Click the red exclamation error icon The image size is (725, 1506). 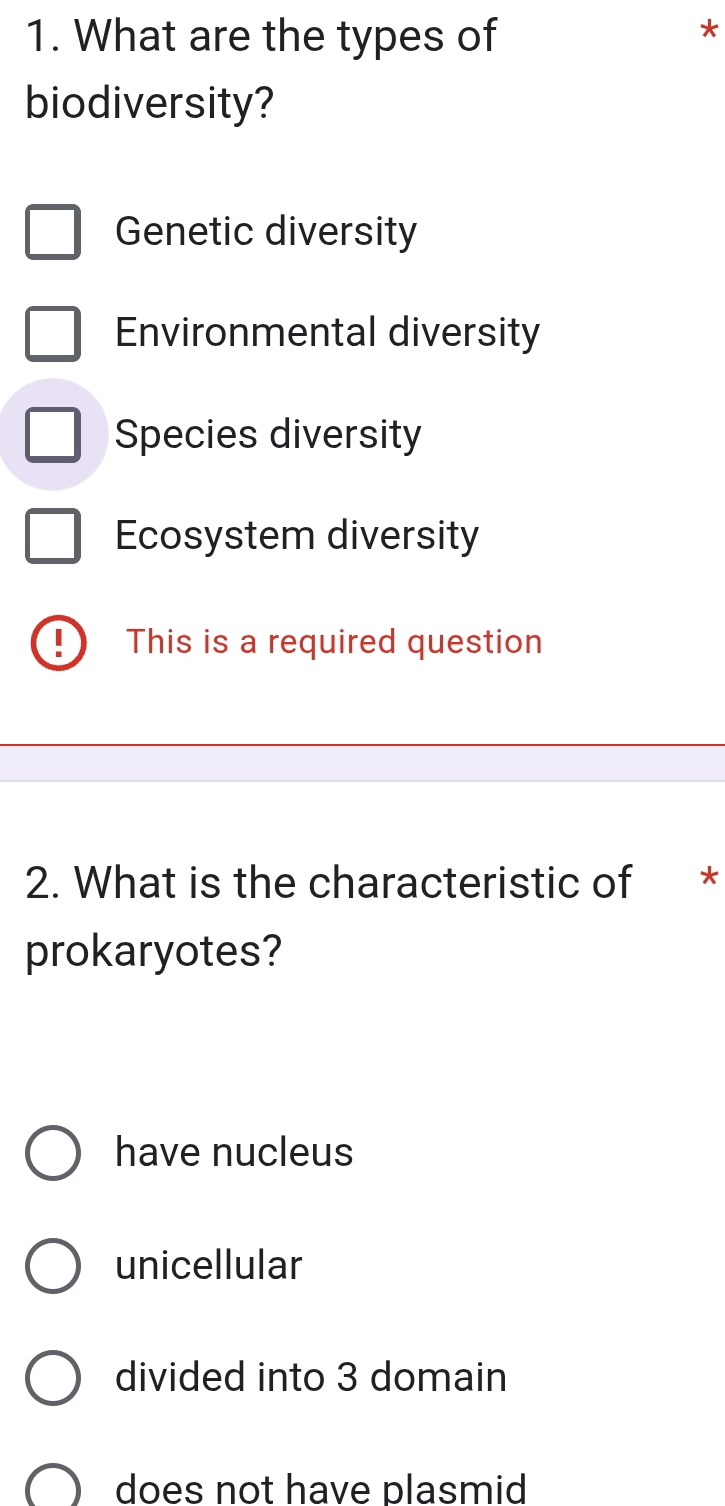click(x=58, y=642)
